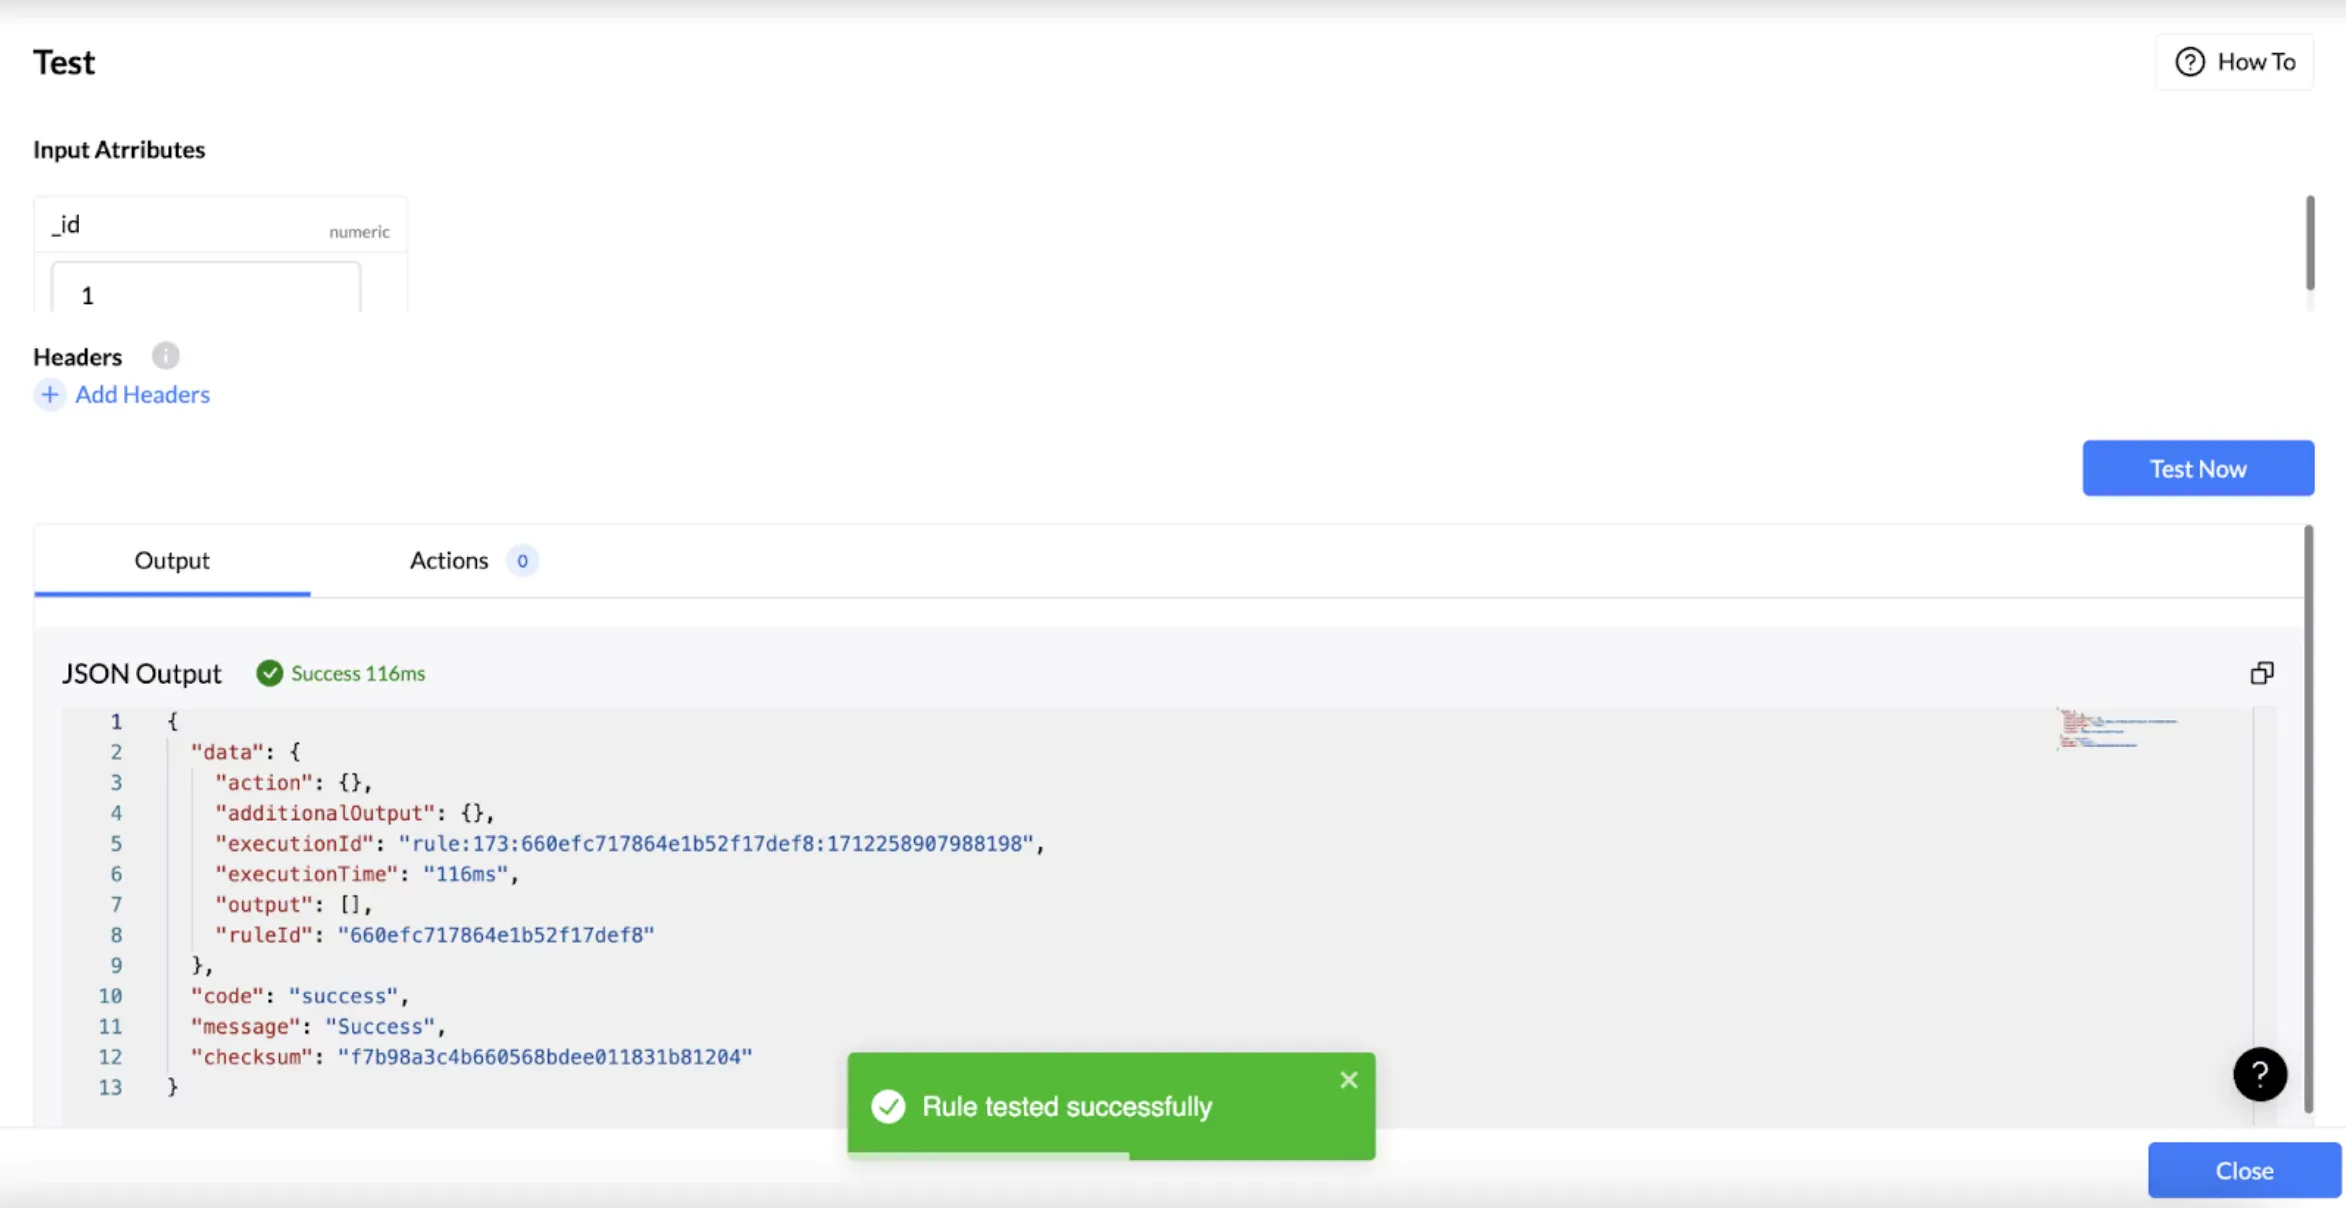Dismiss the success toast with the X
2346x1208 pixels.
1348,1080
